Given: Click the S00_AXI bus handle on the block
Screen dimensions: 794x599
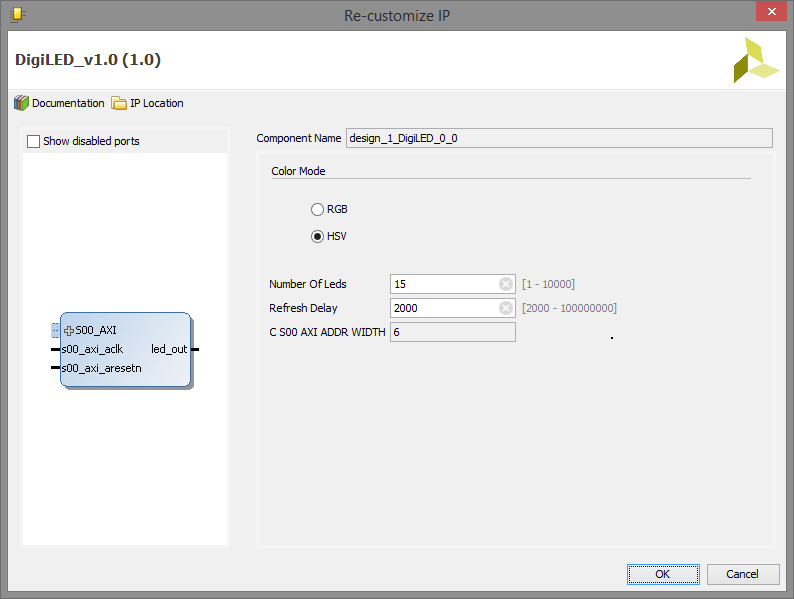Looking at the screenshot, I should point(55,331).
